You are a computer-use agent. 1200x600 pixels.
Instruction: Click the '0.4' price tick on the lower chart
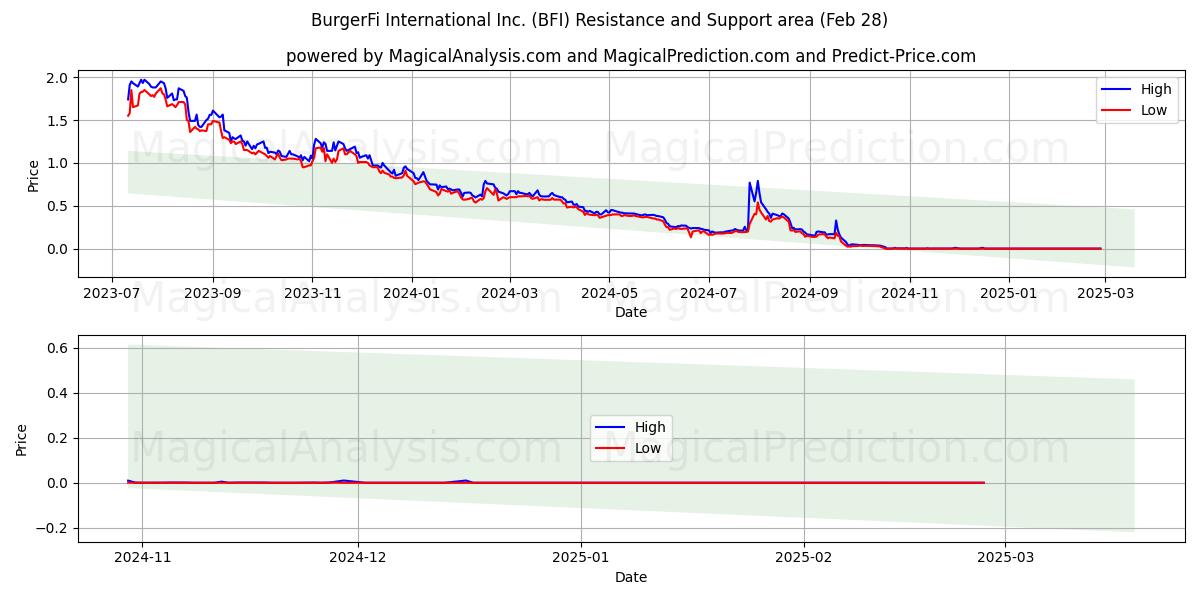[58, 393]
